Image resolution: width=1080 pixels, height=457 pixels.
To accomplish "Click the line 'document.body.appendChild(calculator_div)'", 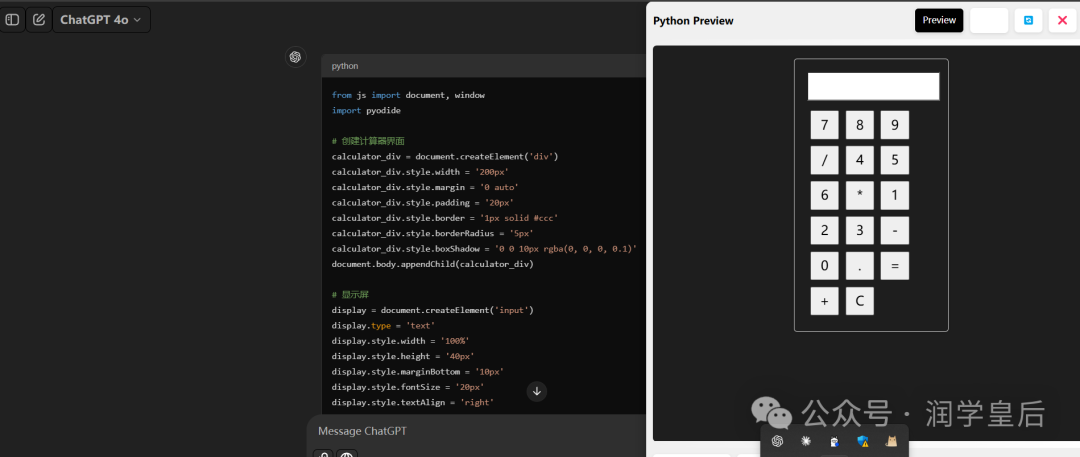I will point(433,264).
